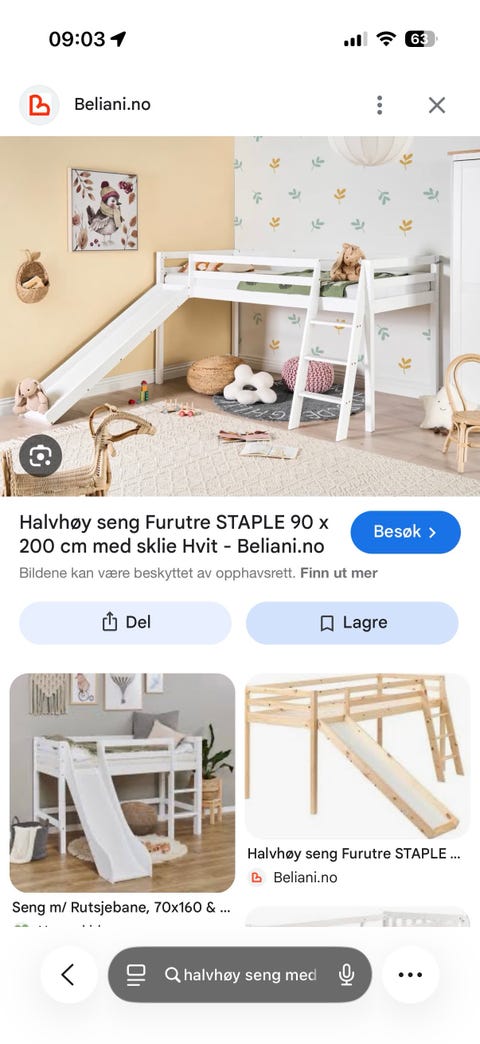Screen dimensions: 480x1044
Task: Tap the Seng m/ Rutsjebane result caption
Action: (x=122, y=908)
